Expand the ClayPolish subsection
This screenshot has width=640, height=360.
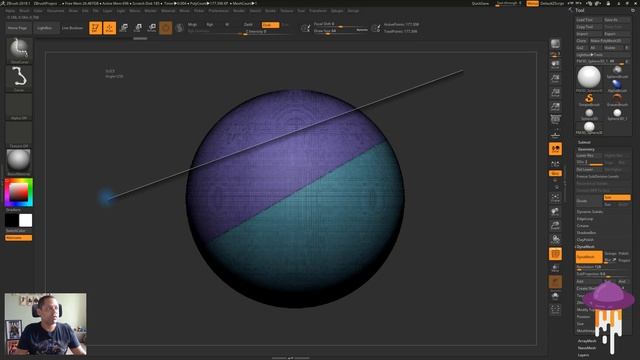click(x=585, y=240)
